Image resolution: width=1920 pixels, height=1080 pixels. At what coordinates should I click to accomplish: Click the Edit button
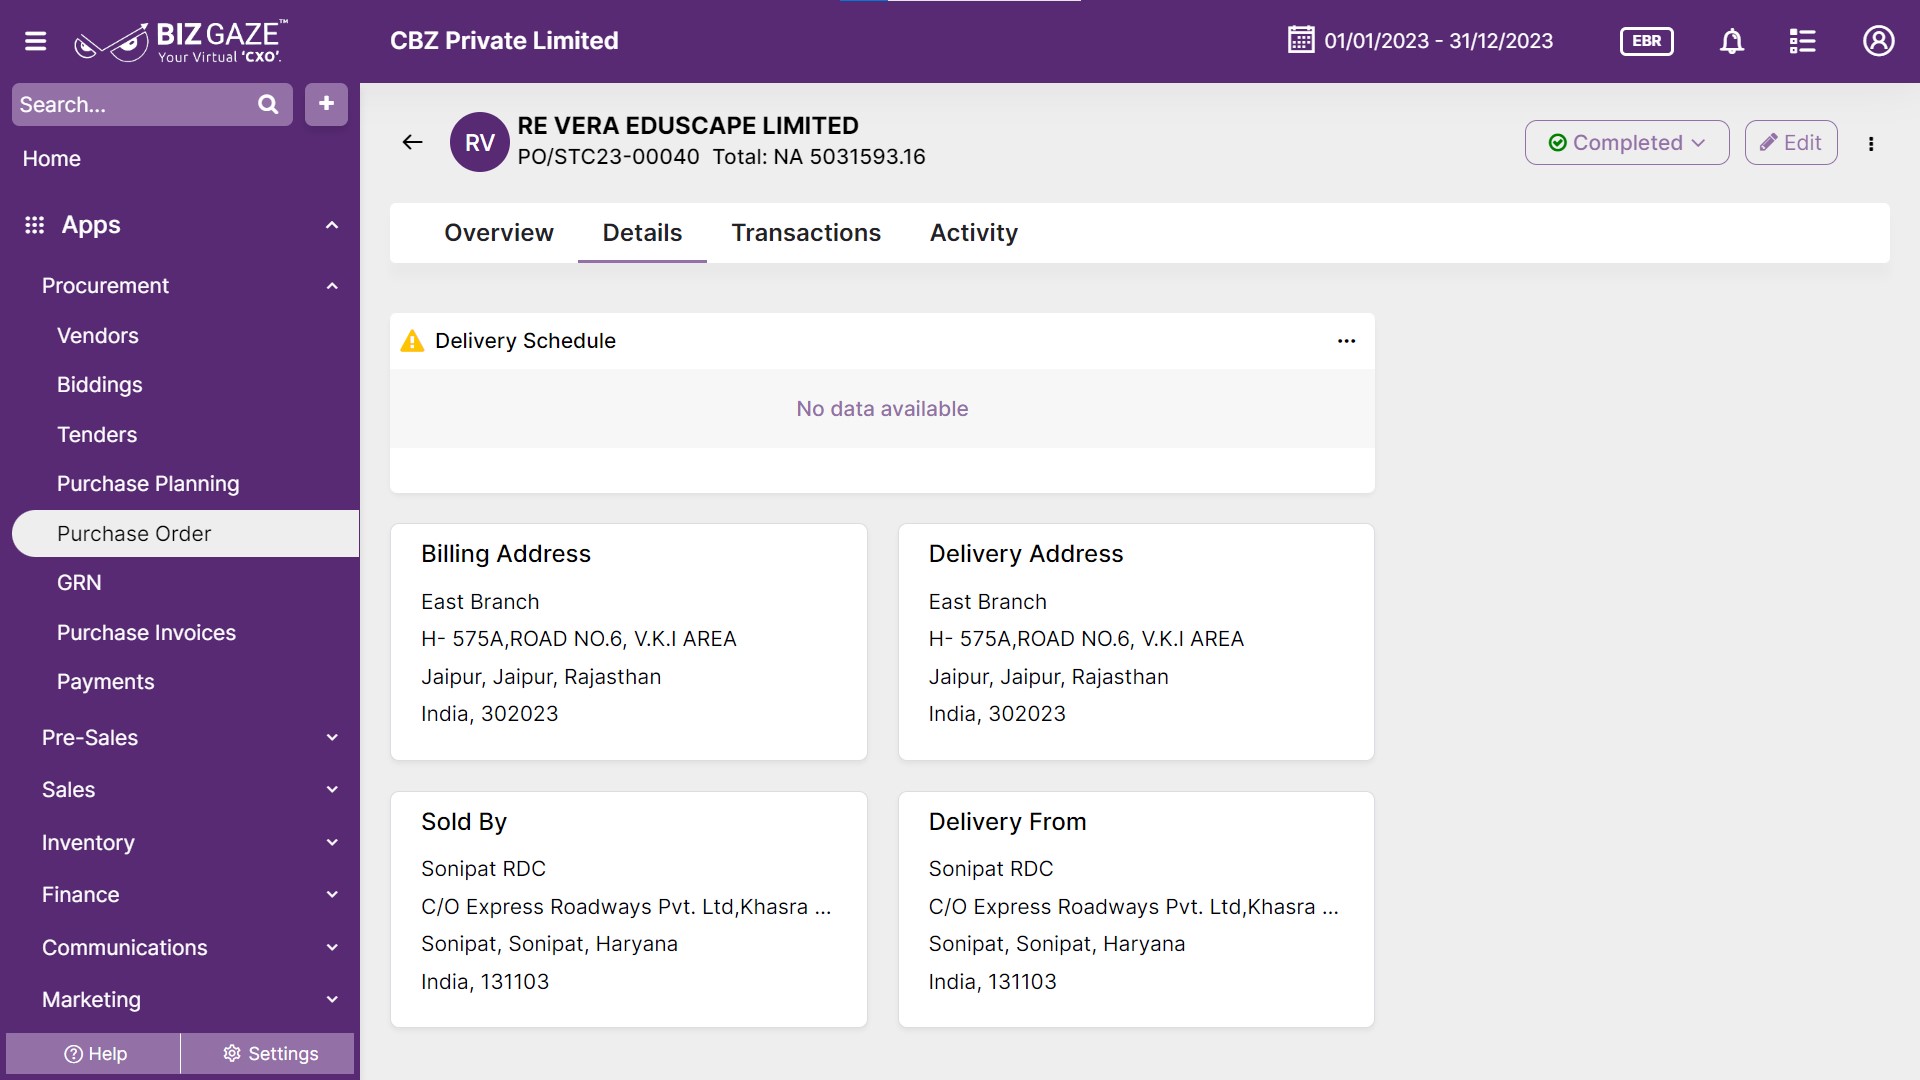pyautogui.click(x=1791, y=143)
